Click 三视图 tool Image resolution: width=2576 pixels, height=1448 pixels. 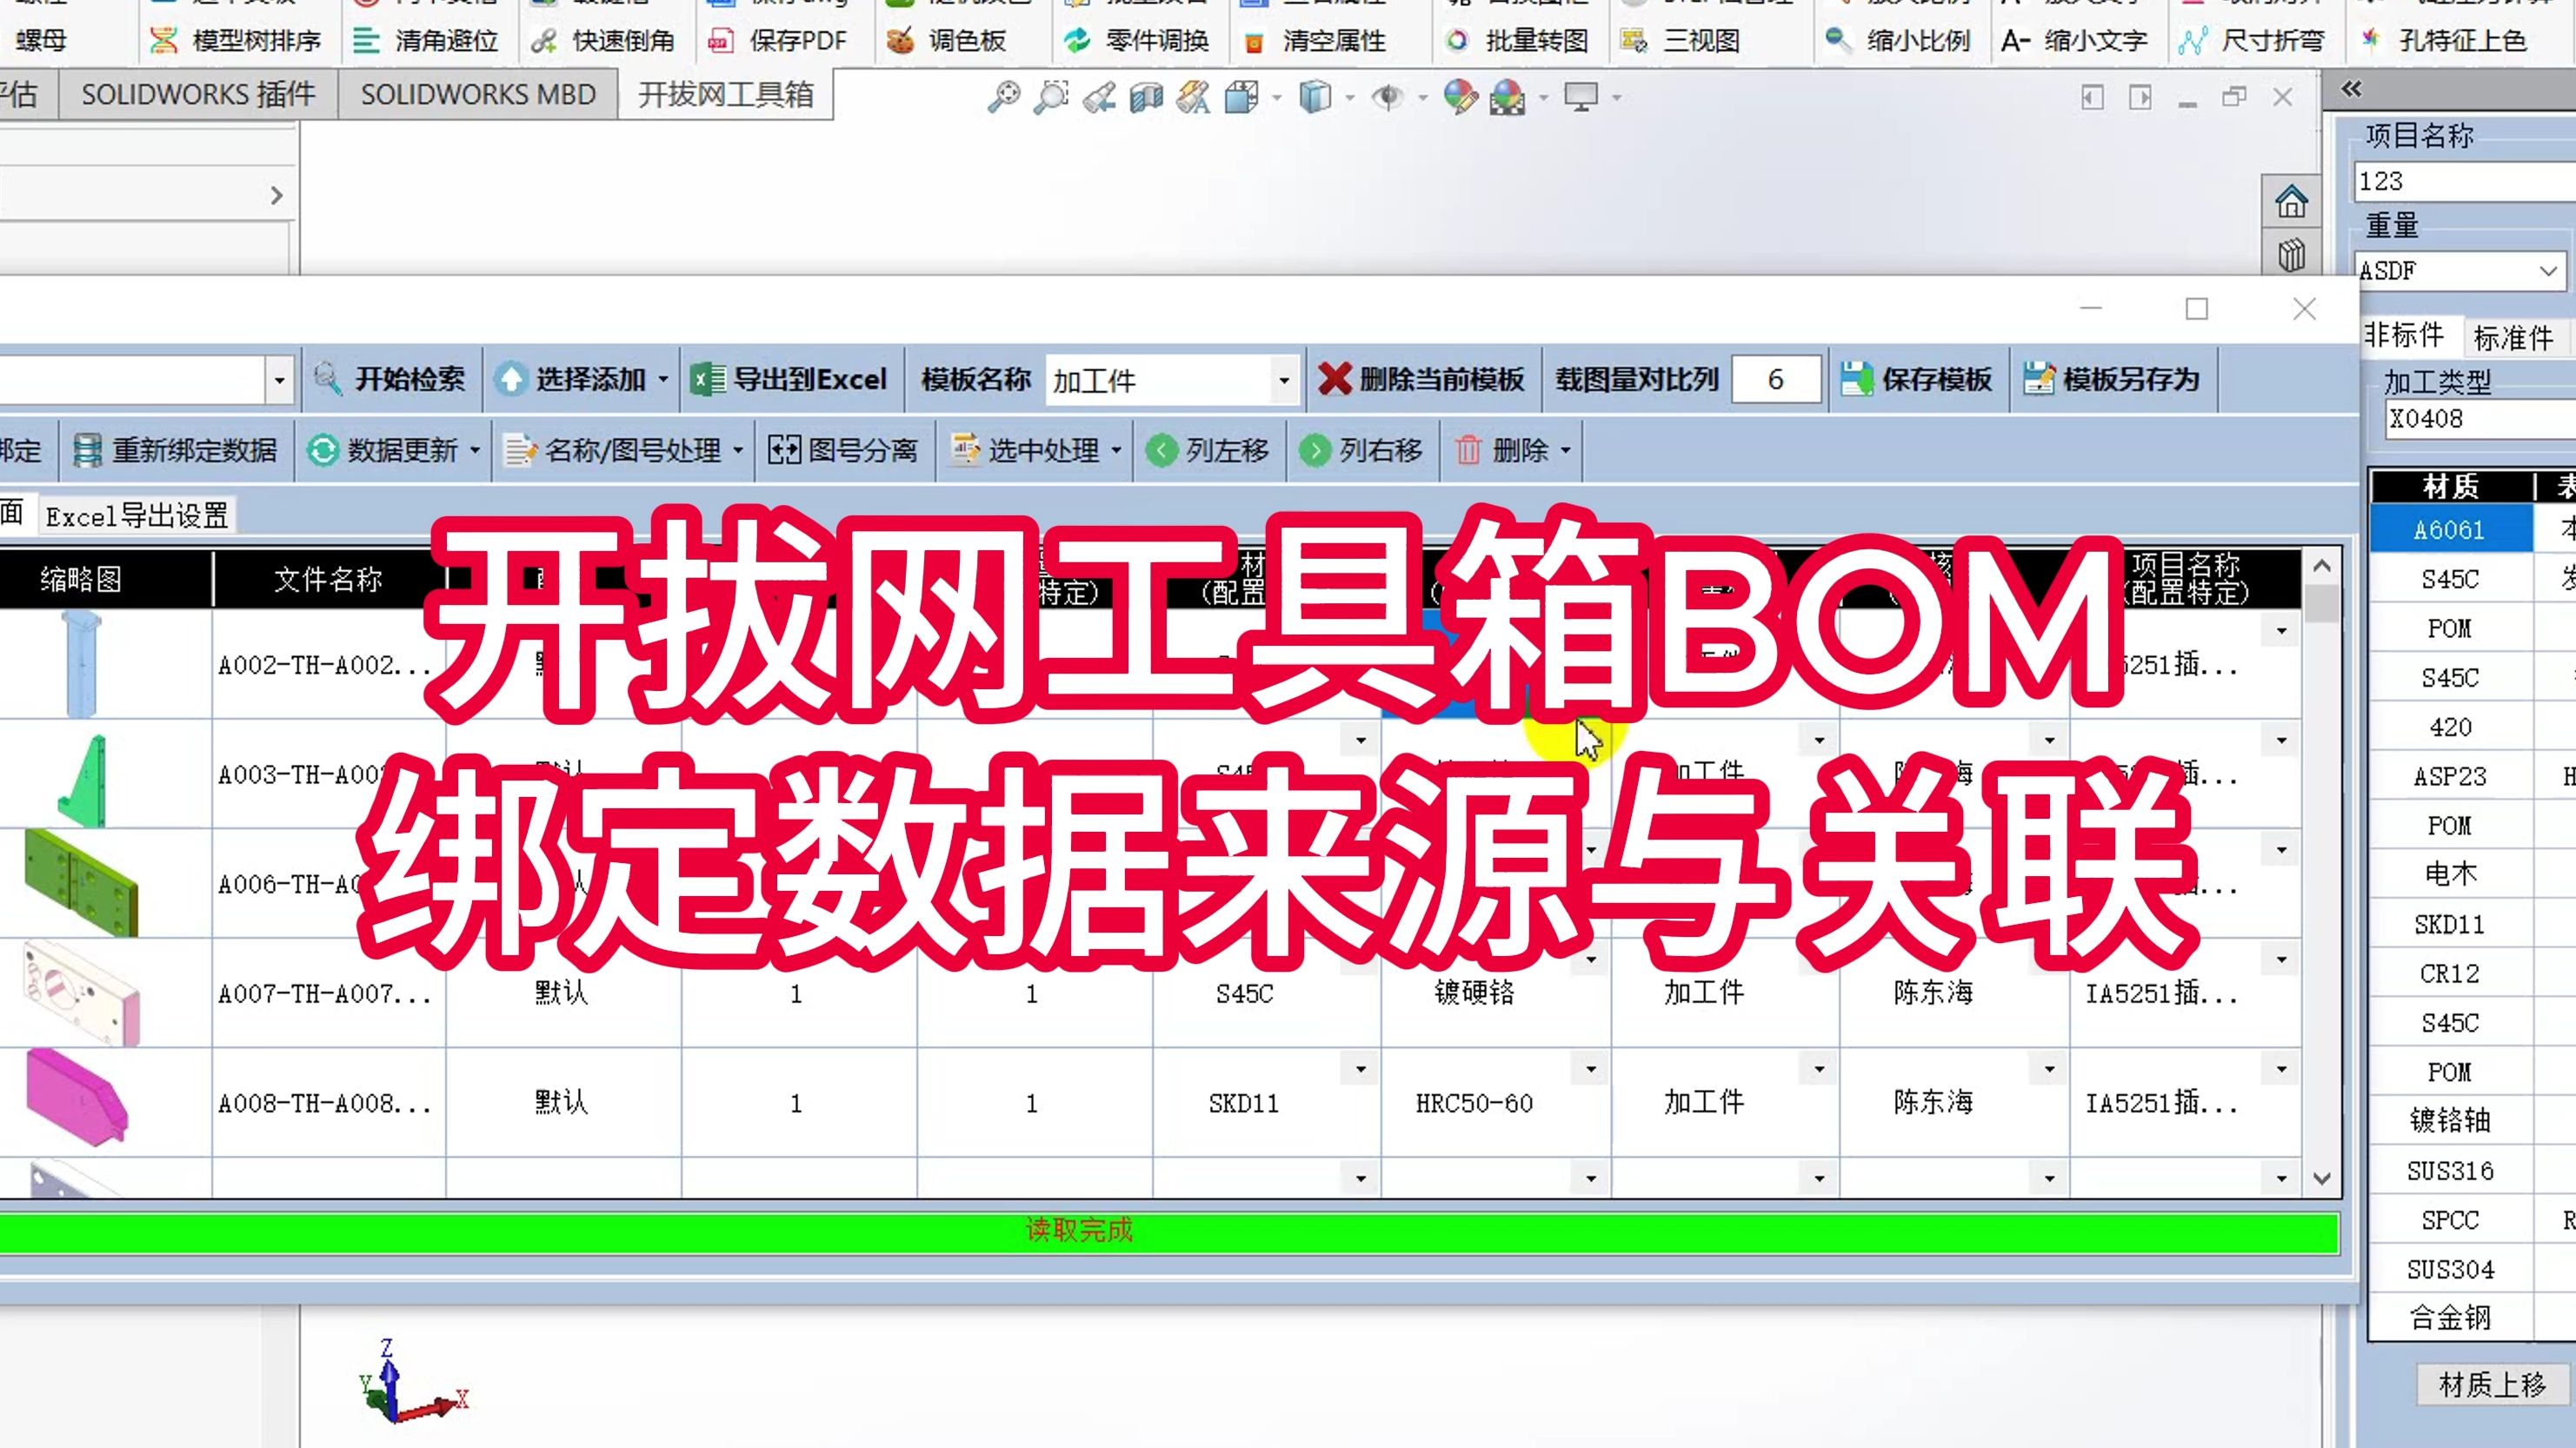click(1681, 41)
